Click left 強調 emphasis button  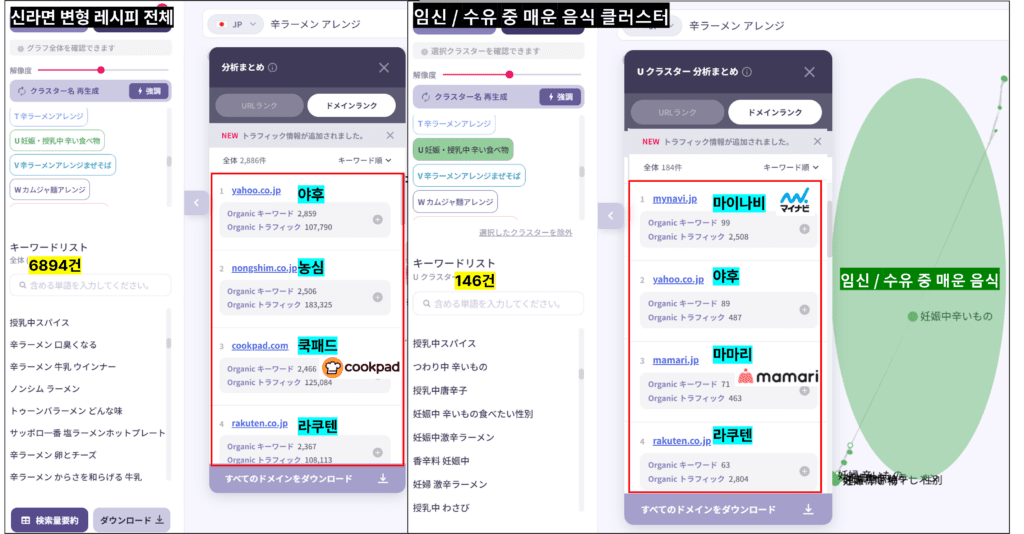[150, 91]
